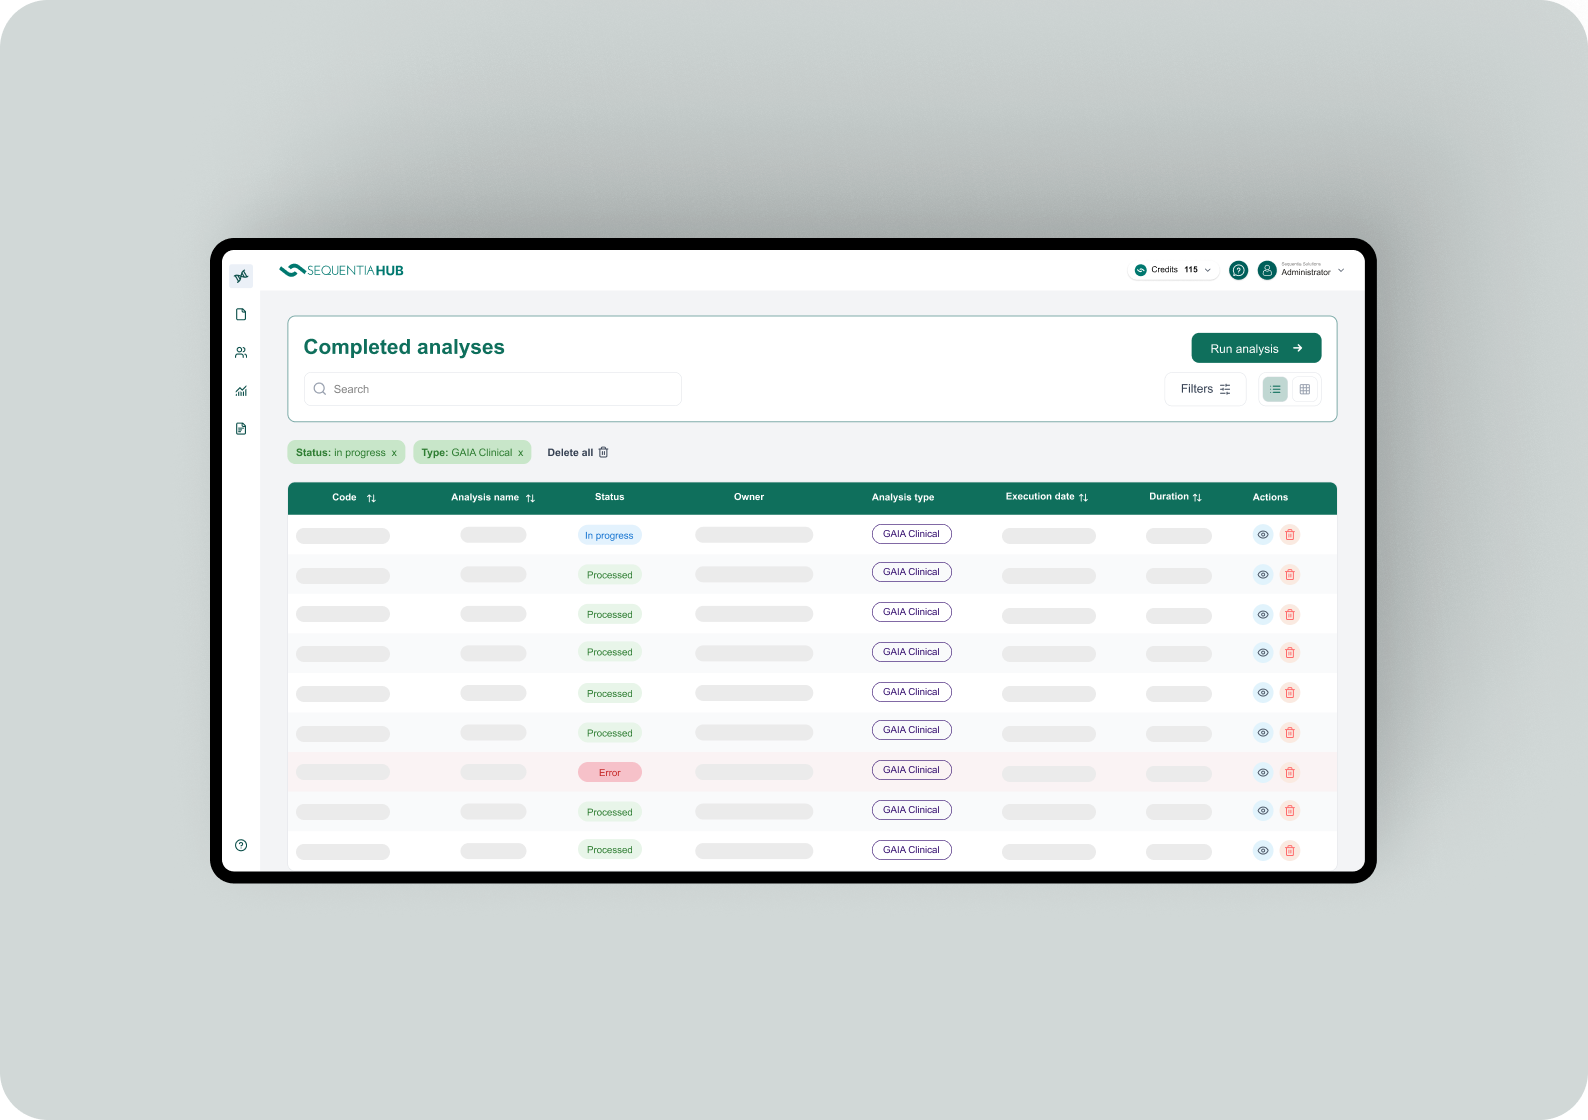Screen dimensions: 1588x1120
Task: Open the help chat icon in the header
Action: (x=1238, y=270)
